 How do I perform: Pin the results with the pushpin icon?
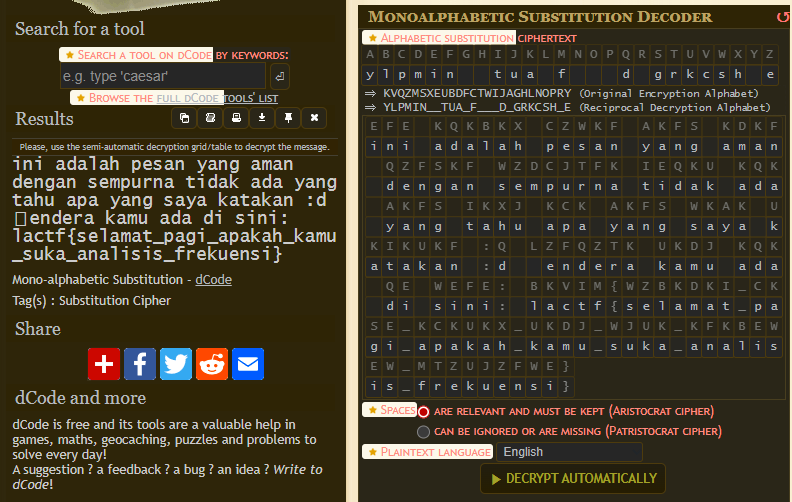[x=288, y=118]
